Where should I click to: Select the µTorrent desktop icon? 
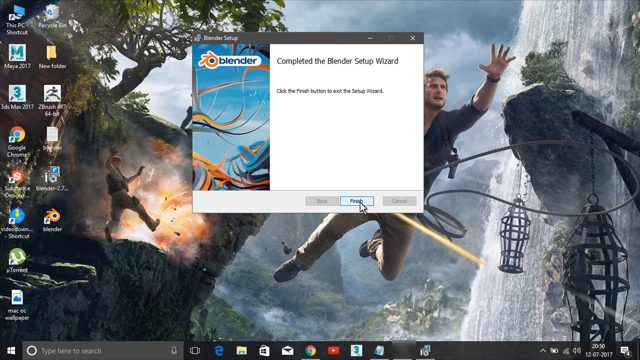(x=17, y=260)
